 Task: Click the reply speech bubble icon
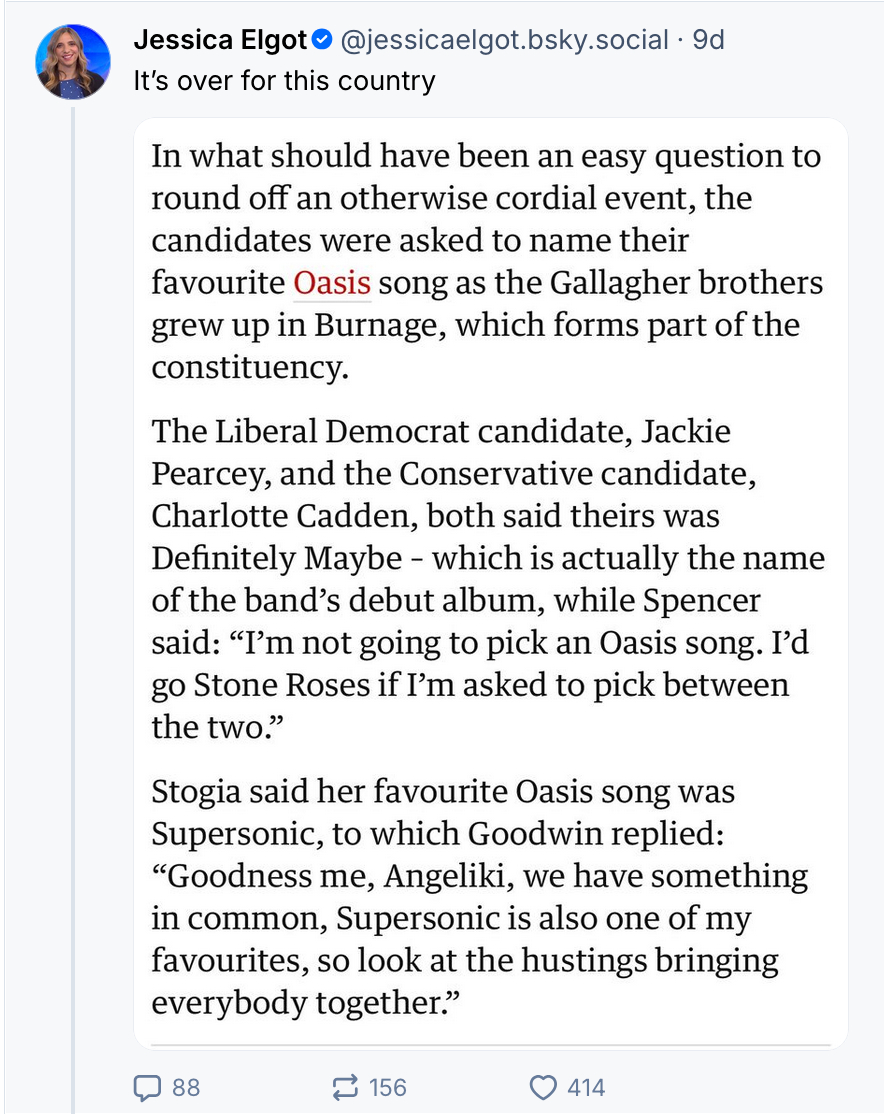(x=147, y=1087)
